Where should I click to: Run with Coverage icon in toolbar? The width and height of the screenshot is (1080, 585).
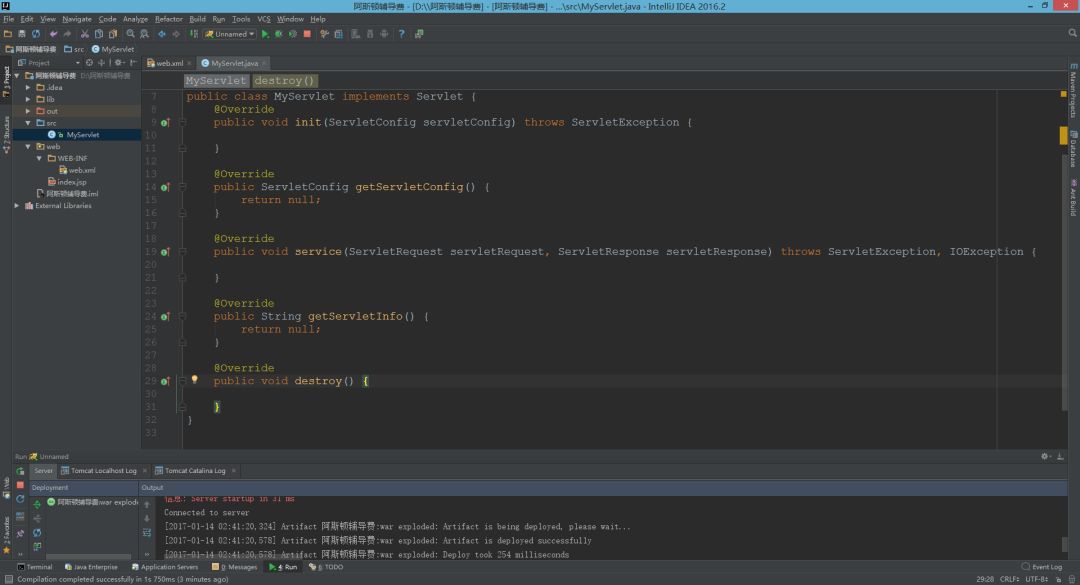click(293, 34)
